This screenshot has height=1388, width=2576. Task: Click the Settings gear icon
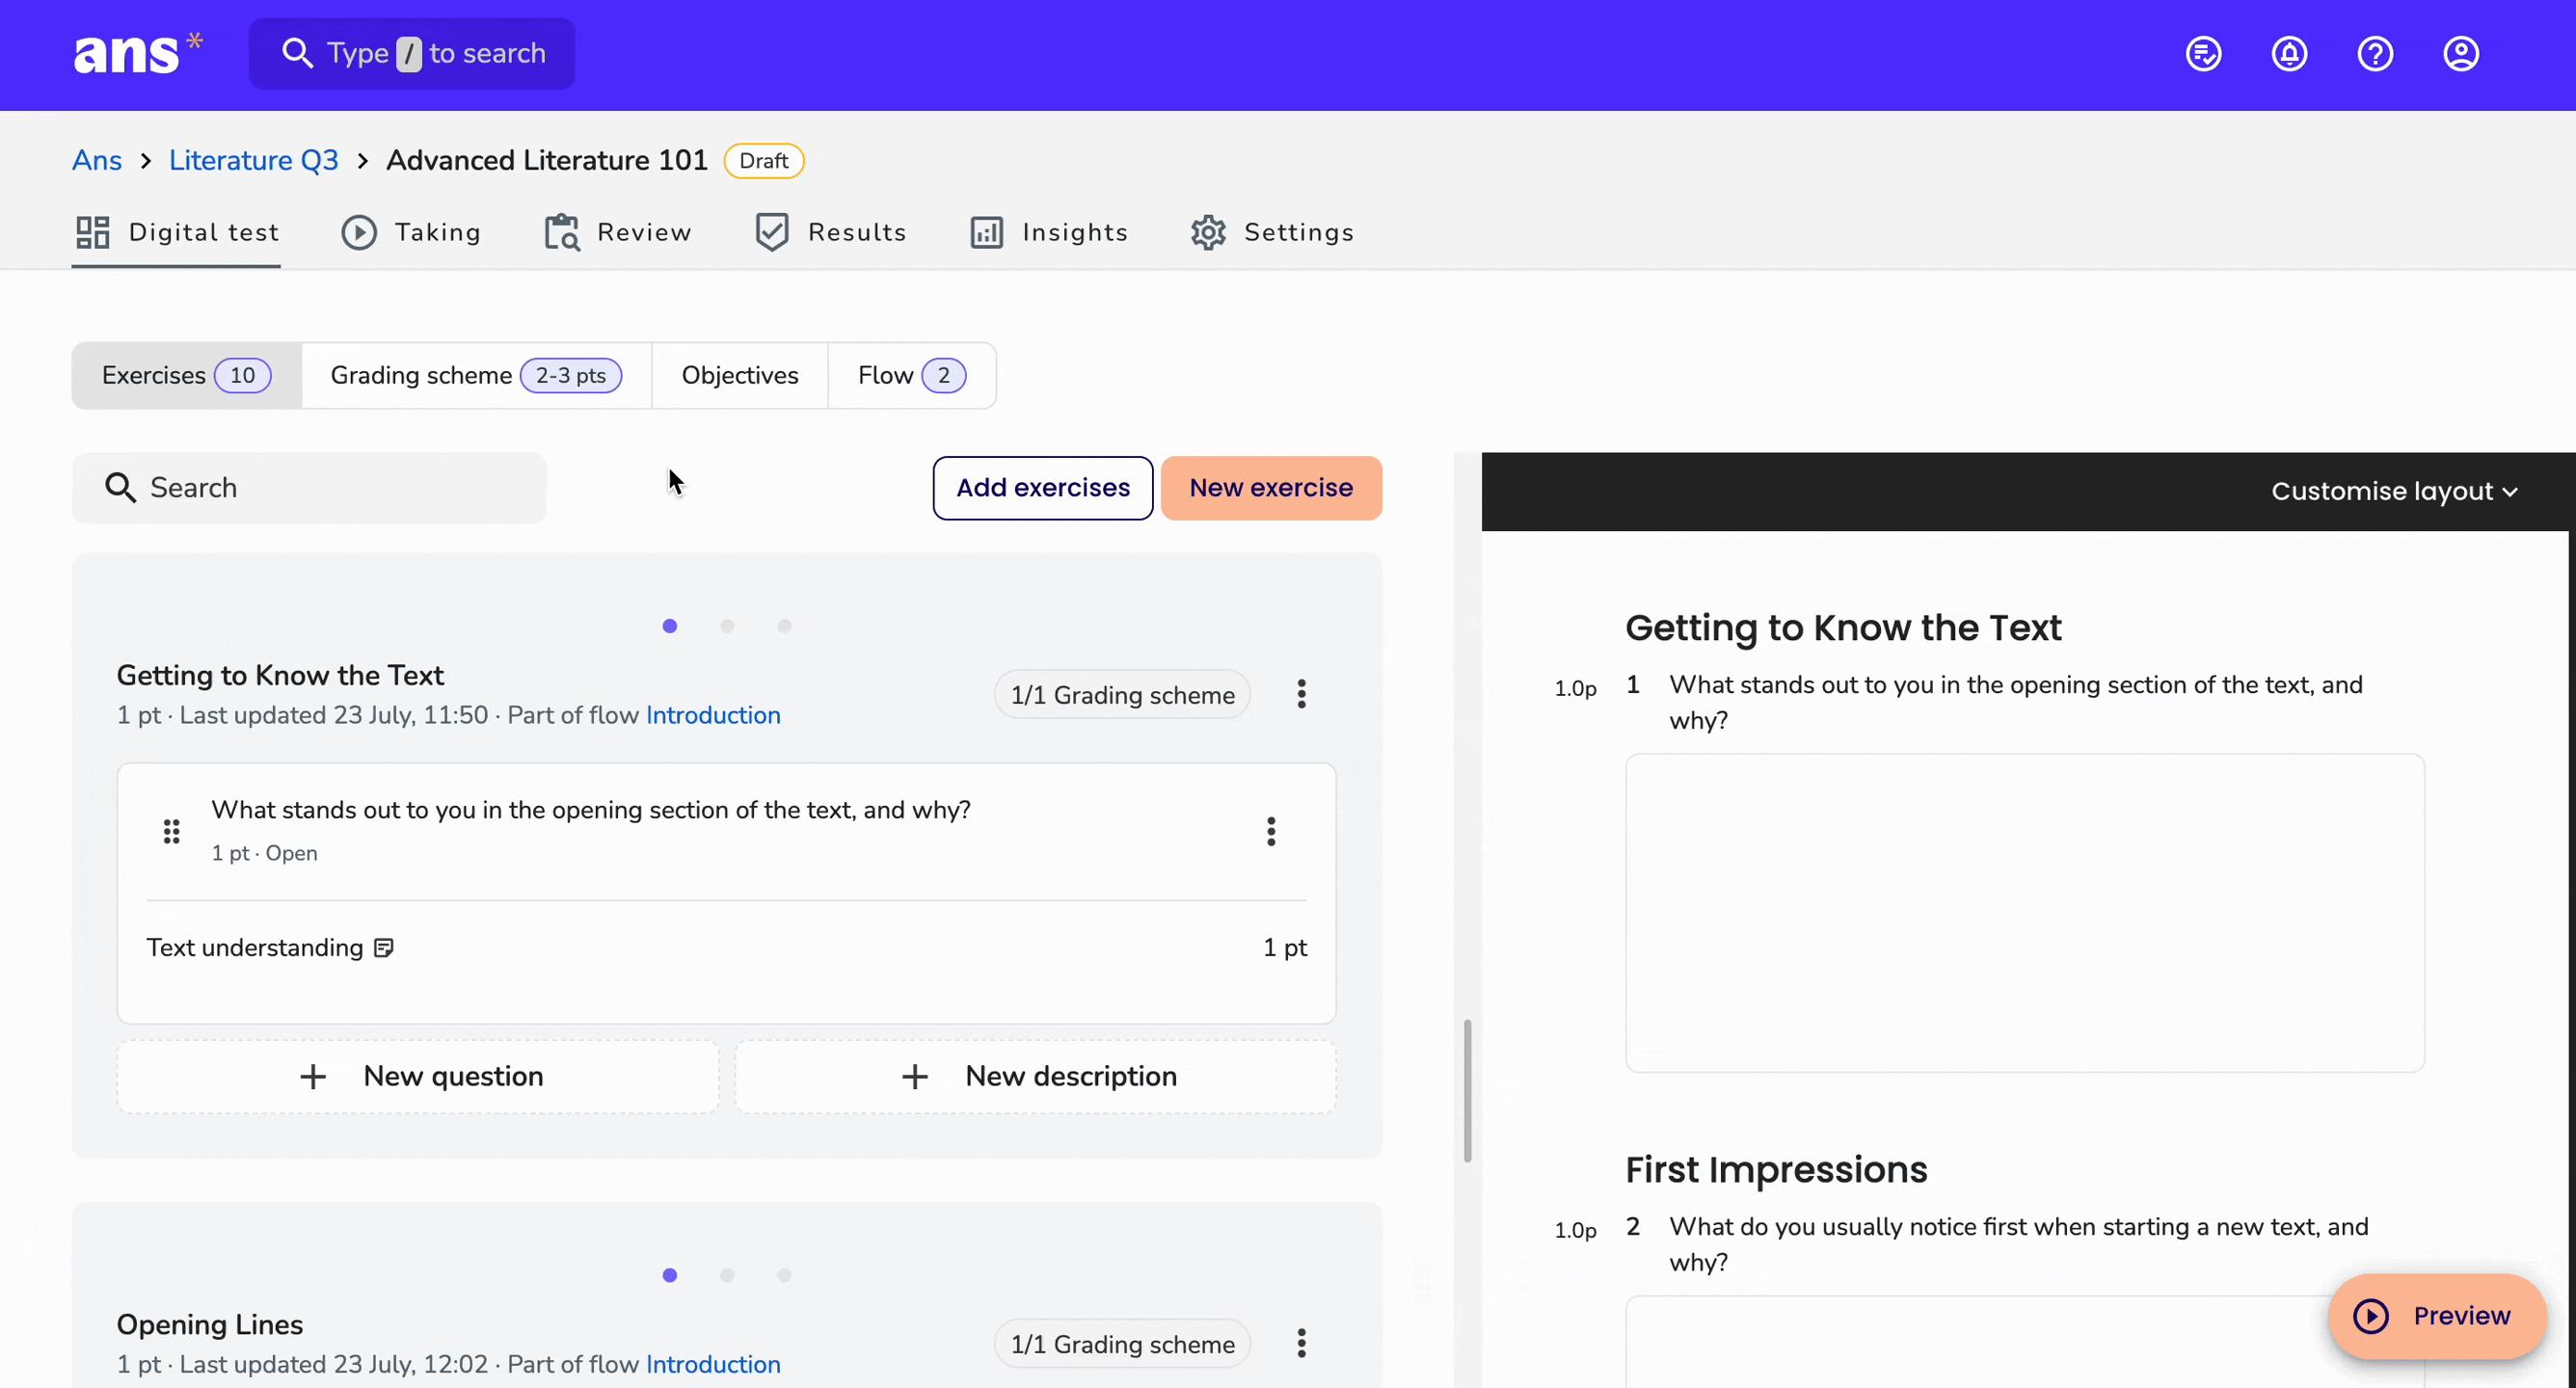tap(1208, 232)
